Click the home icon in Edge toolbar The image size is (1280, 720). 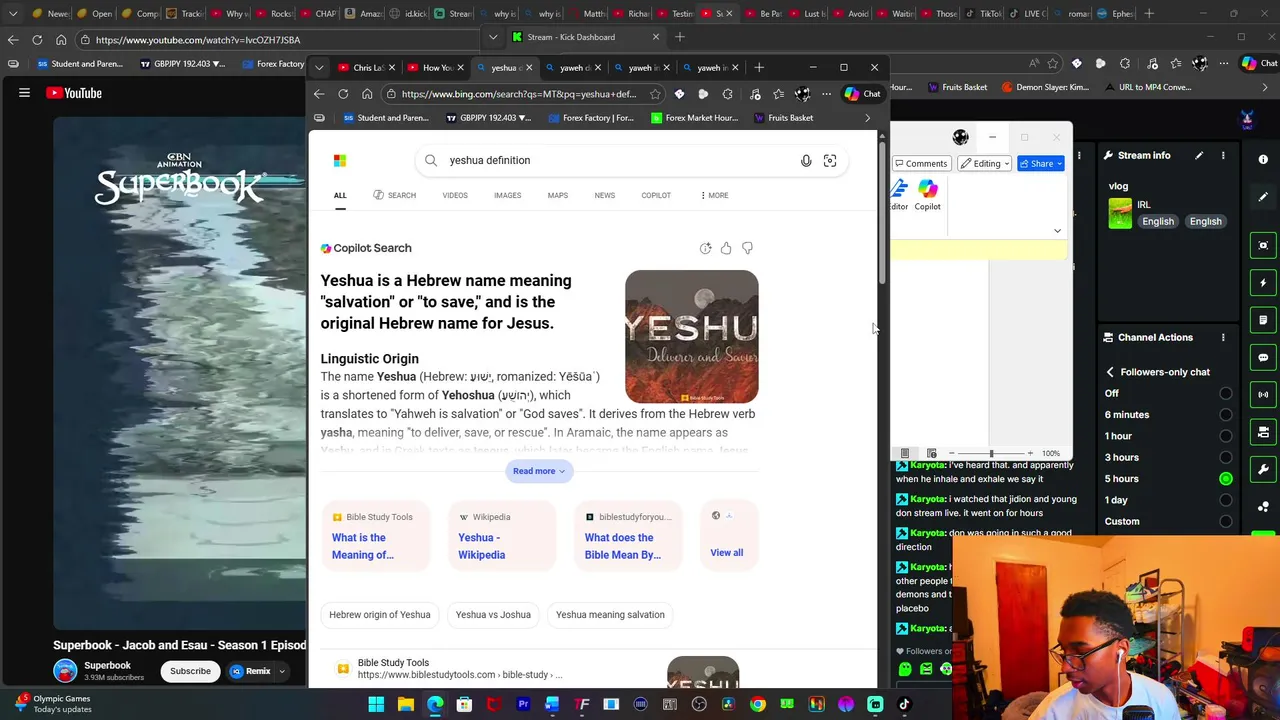[367, 94]
